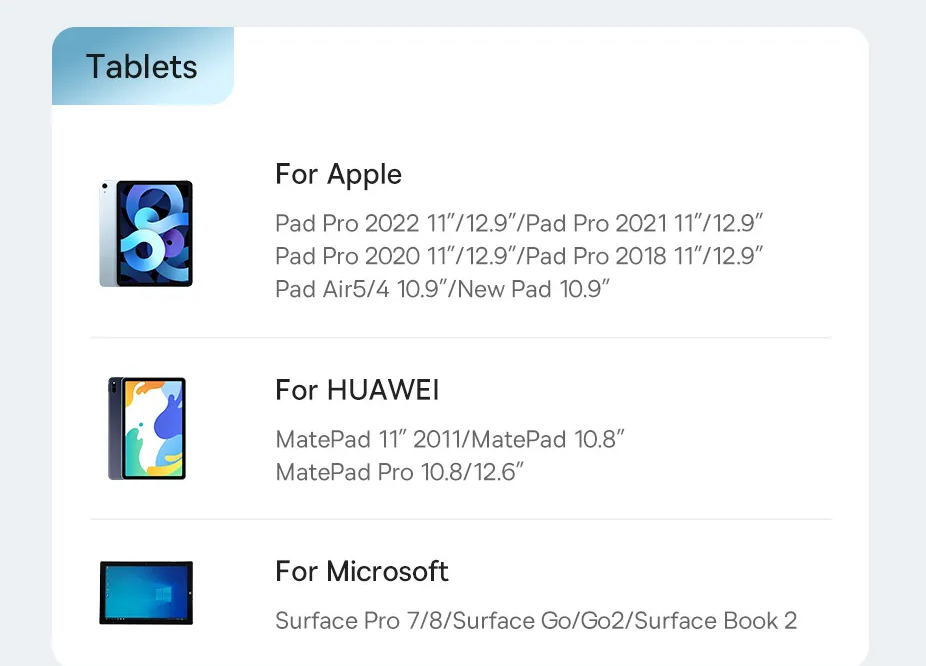Click the colorful wallpaper on MatePad screen
926x666 pixels.
pyautogui.click(x=154, y=428)
